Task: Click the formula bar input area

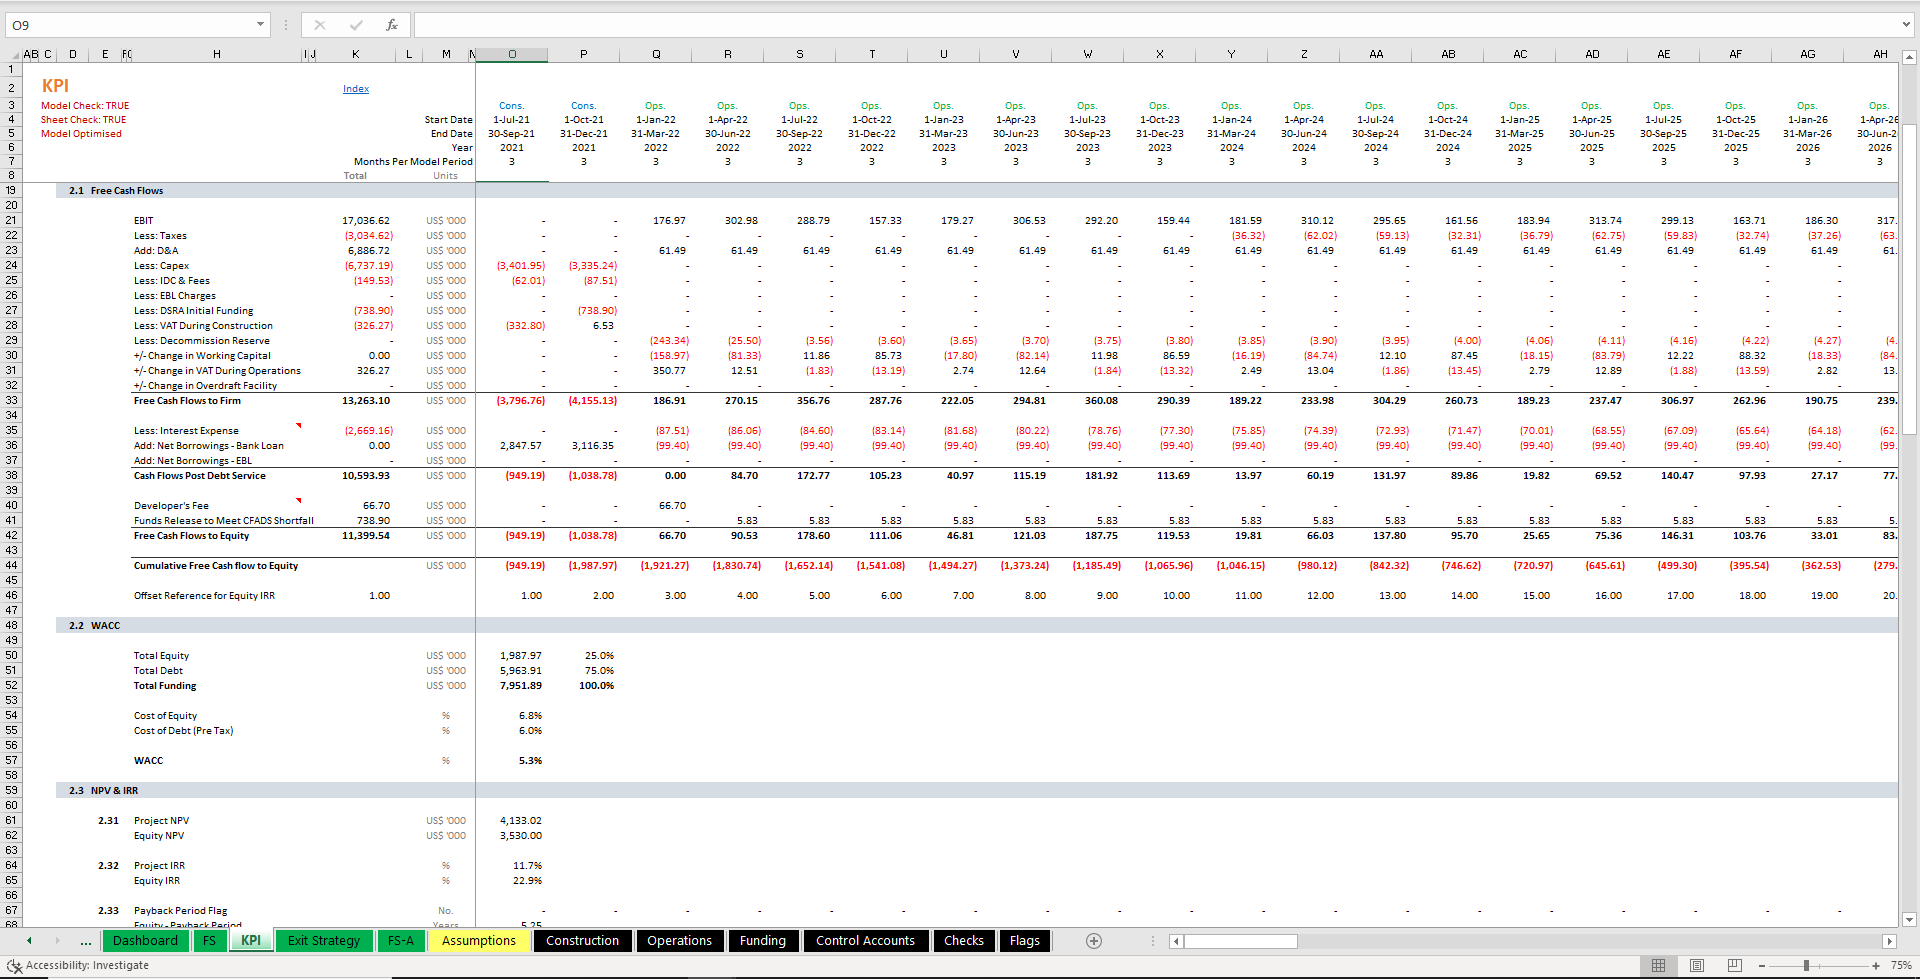Action: [x=1155, y=25]
